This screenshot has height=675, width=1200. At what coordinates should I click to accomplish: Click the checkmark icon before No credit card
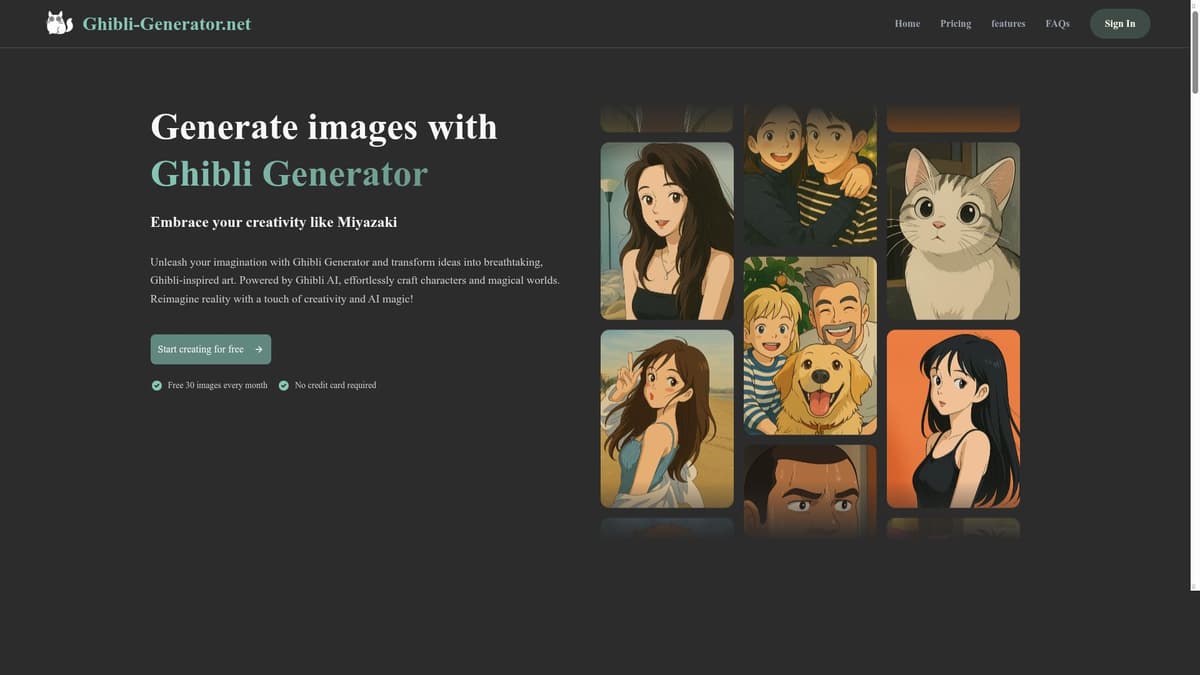coord(281,383)
